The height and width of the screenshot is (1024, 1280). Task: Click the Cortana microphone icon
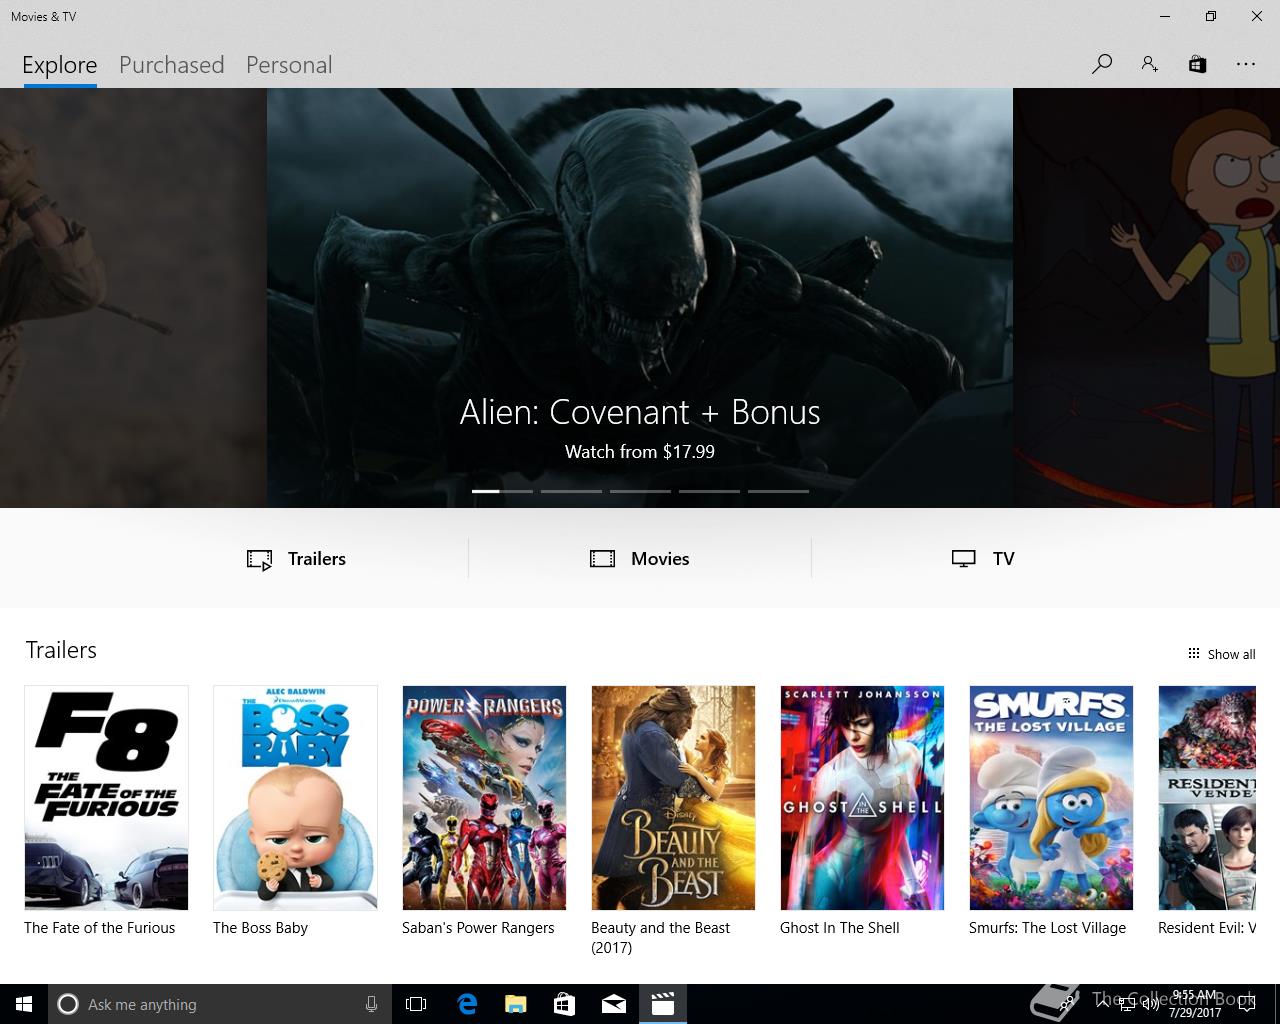click(371, 1004)
